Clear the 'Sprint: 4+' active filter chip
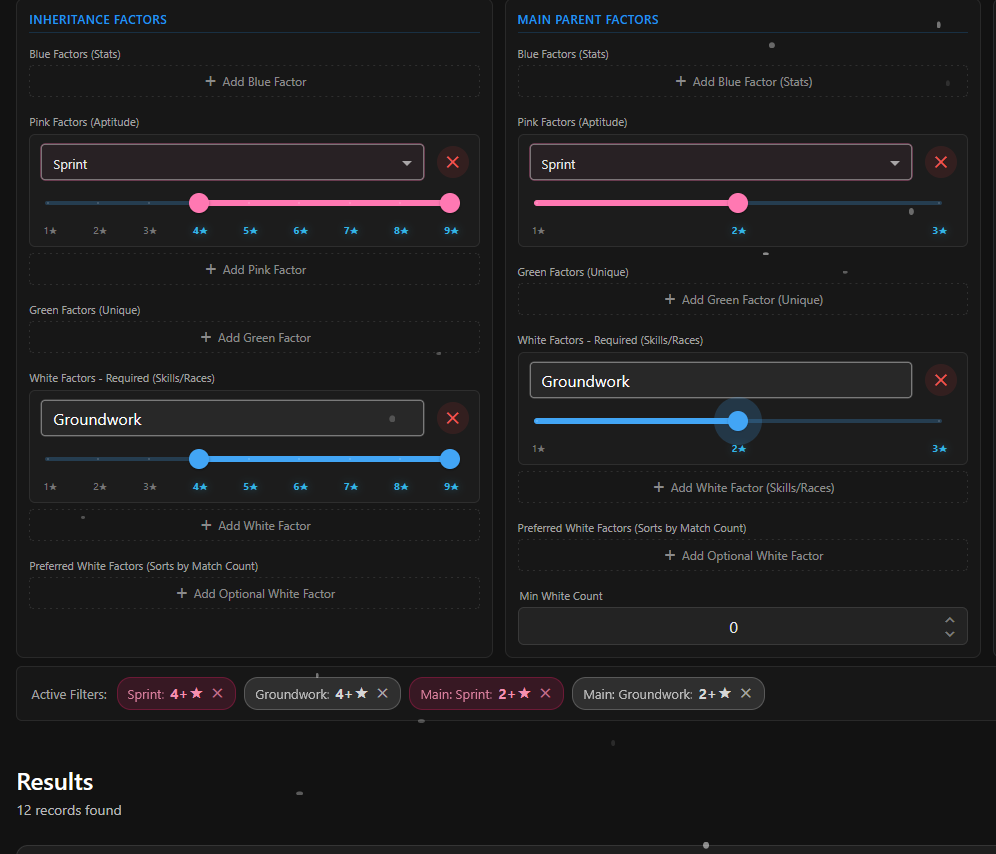The image size is (996, 854). pyautogui.click(x=217, y=693)
